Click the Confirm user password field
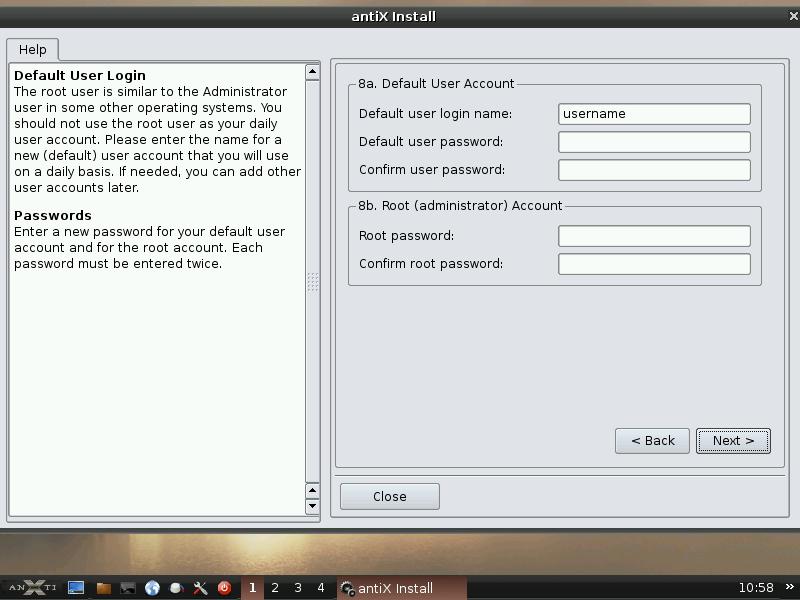The height and width of the screenshot is (600, 800). point(654,170)
